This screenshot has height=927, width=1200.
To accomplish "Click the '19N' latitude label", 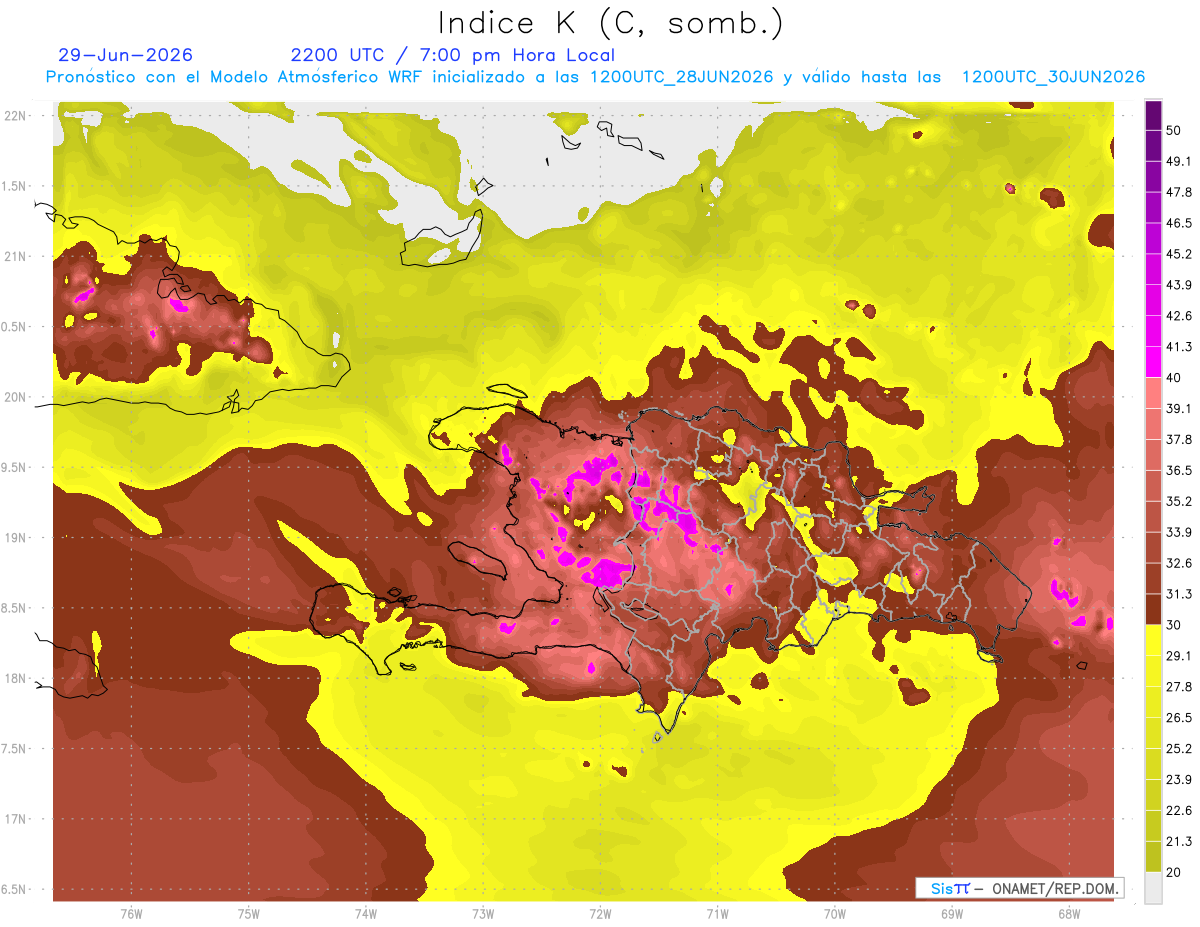I will tap(17, 538).
